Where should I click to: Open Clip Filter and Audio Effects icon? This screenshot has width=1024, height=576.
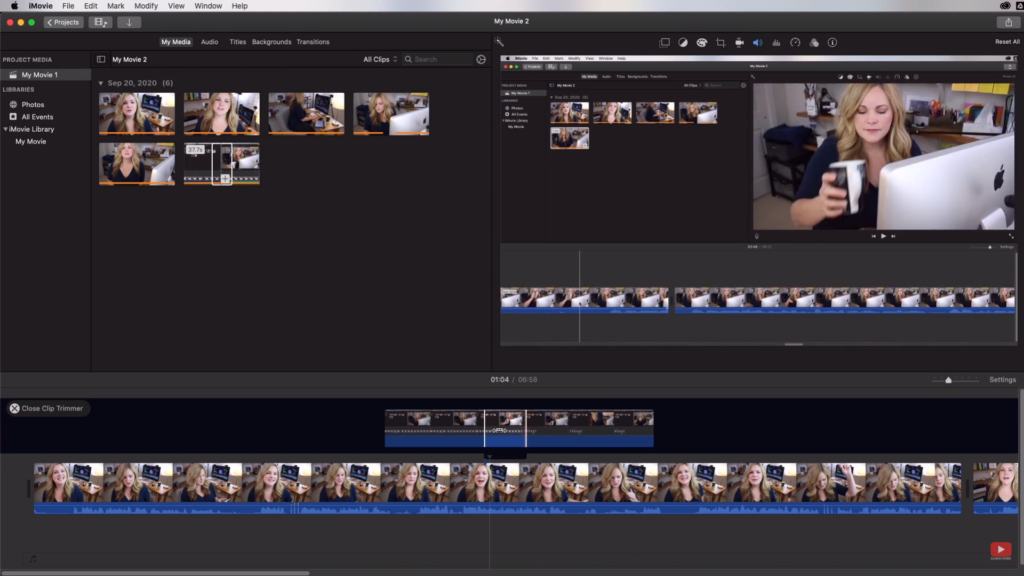coord(814,42)
